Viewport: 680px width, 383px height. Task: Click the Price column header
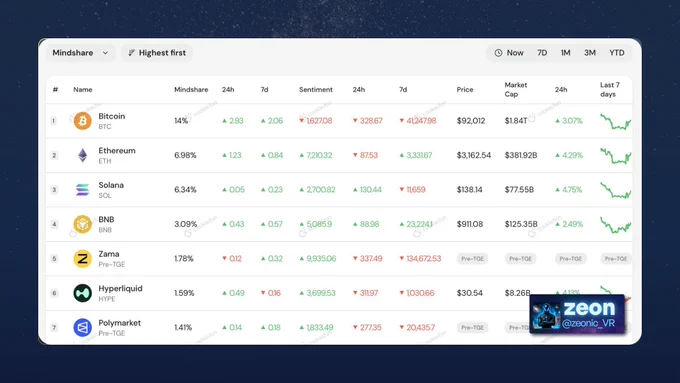[465, 90]
